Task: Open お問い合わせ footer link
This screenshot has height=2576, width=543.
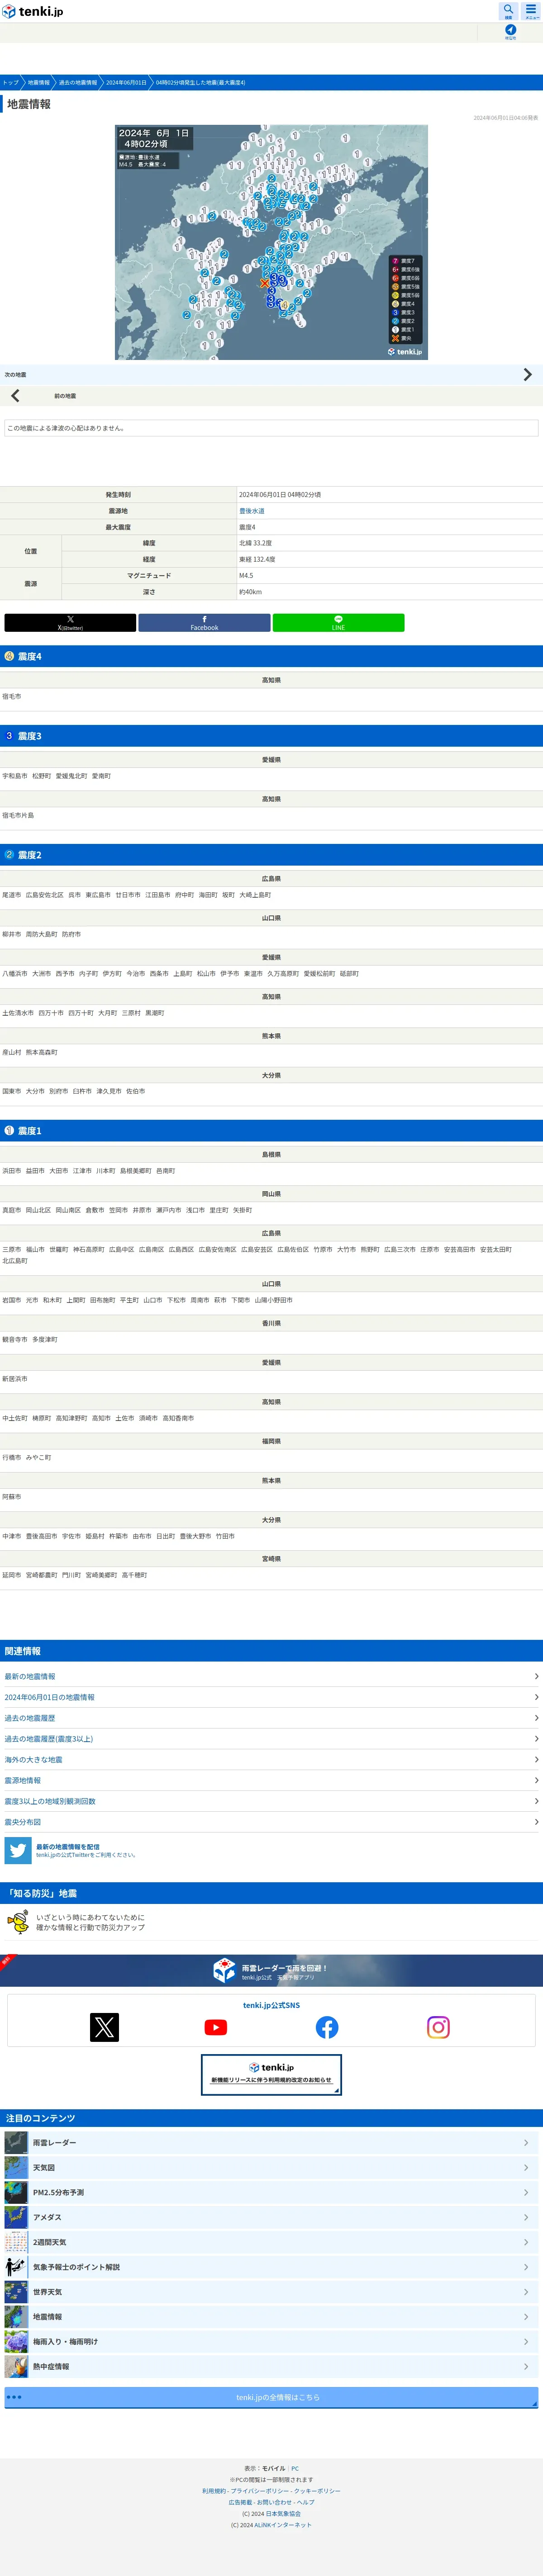Action: 274,2502
